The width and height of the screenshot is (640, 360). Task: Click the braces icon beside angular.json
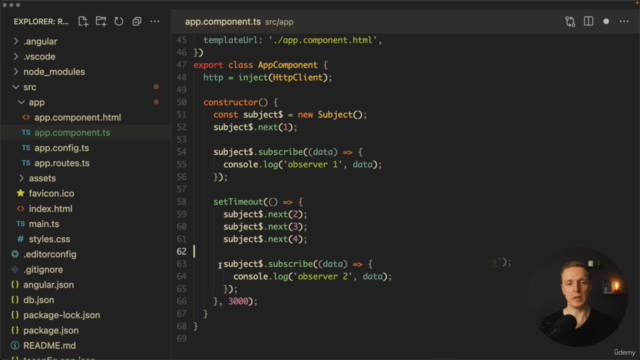tap(15, 284)
